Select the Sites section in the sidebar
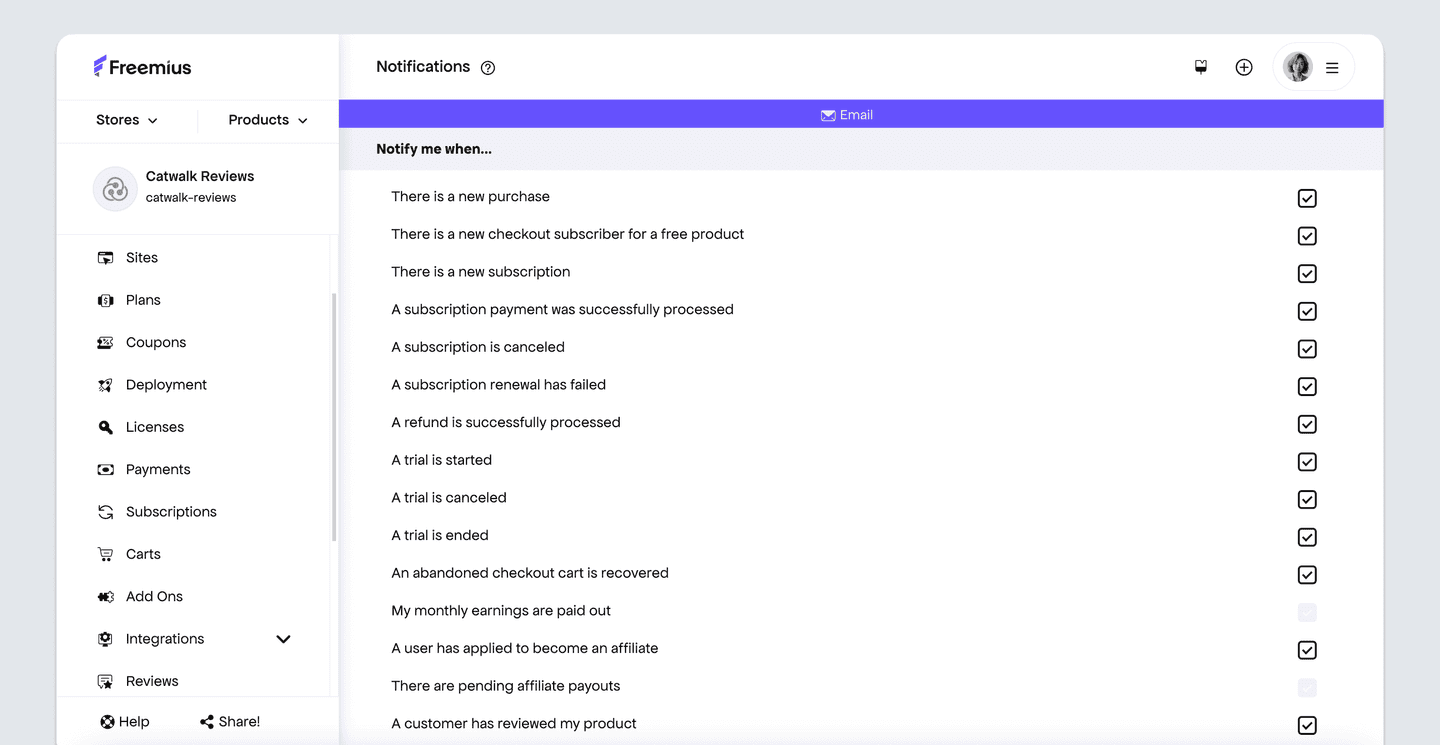Screen dimensions: 1440x745 click(141, 257)
